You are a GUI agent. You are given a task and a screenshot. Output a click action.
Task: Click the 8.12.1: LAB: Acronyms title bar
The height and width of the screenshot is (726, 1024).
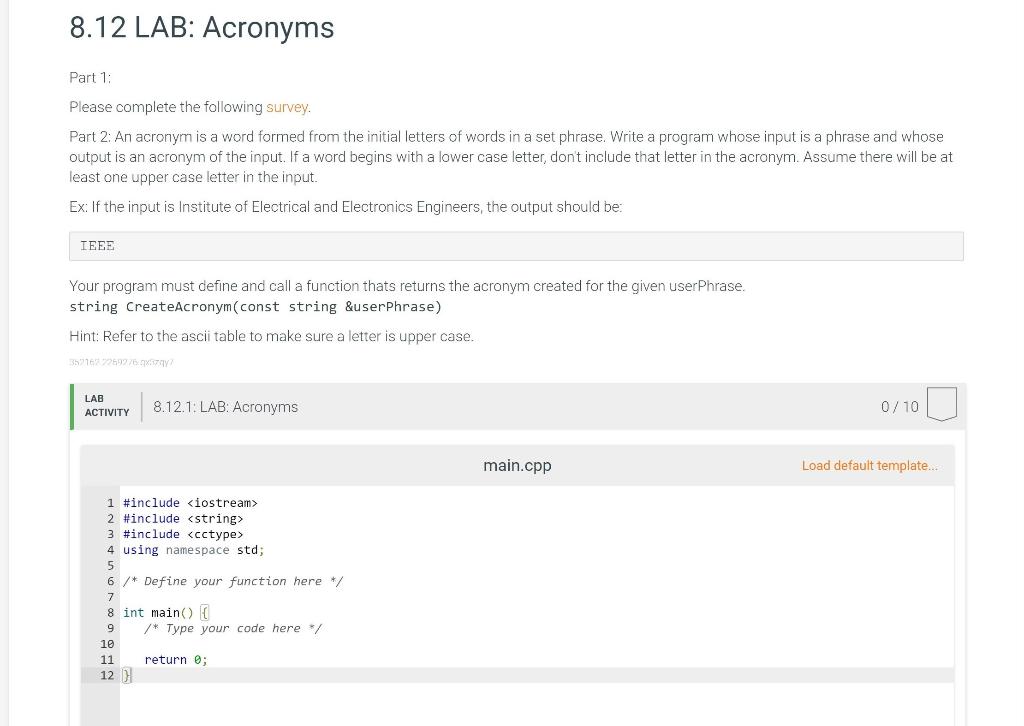[x=225, y=406]
